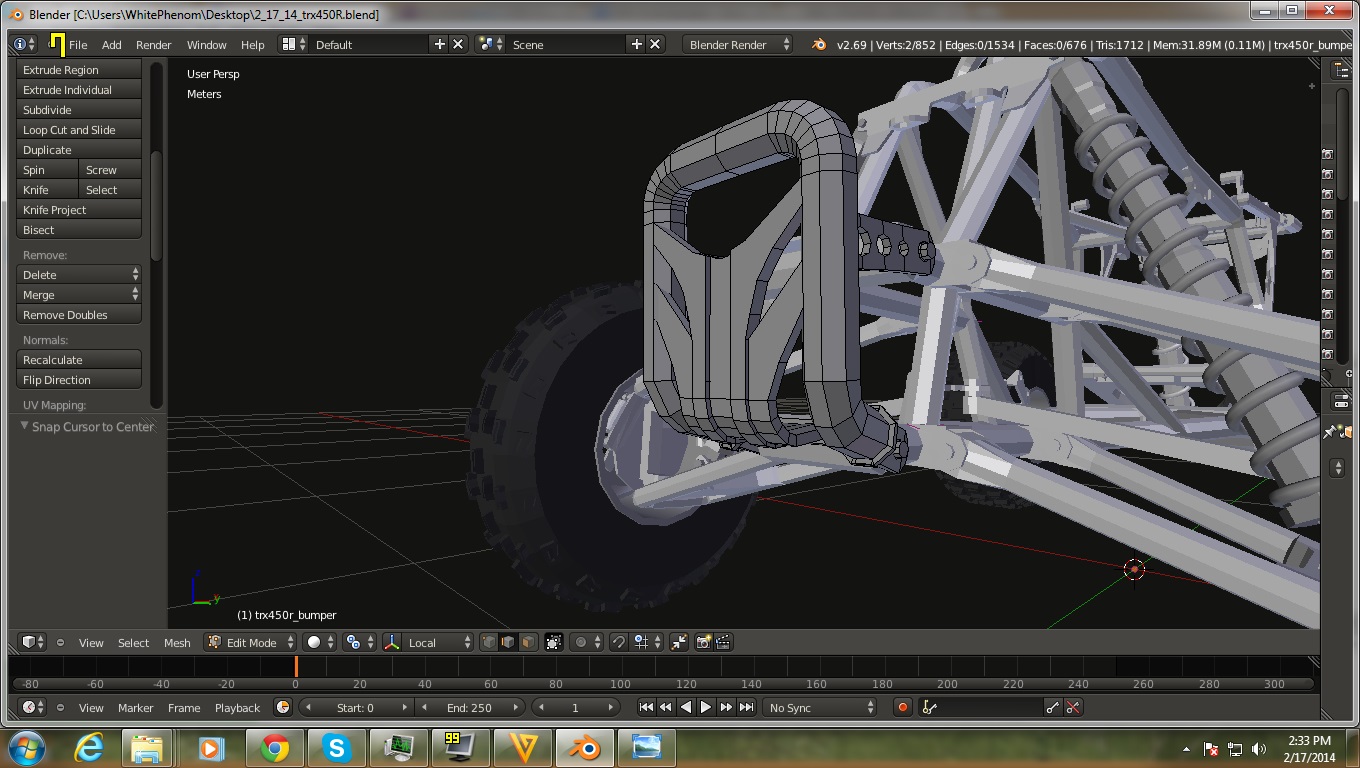This screenshot has width=1360, height=768.
Task: Toggle the pin icon in properties
Action: [x=1329, y=432]
